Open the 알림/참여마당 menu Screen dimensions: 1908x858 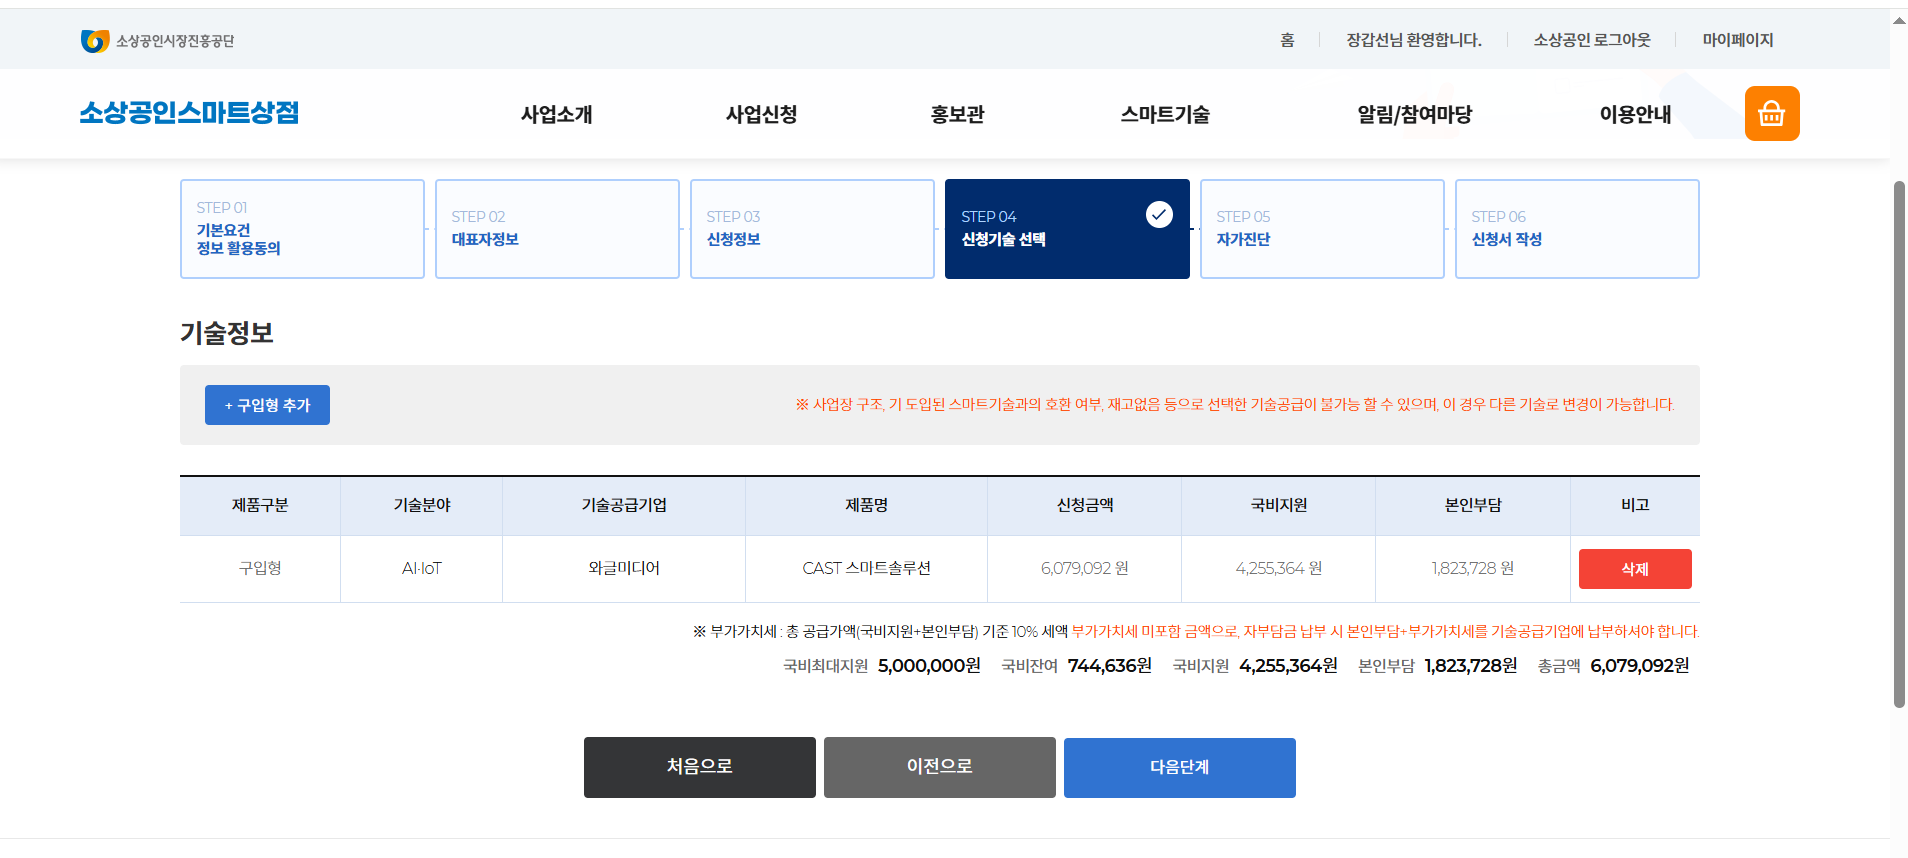1415,114
